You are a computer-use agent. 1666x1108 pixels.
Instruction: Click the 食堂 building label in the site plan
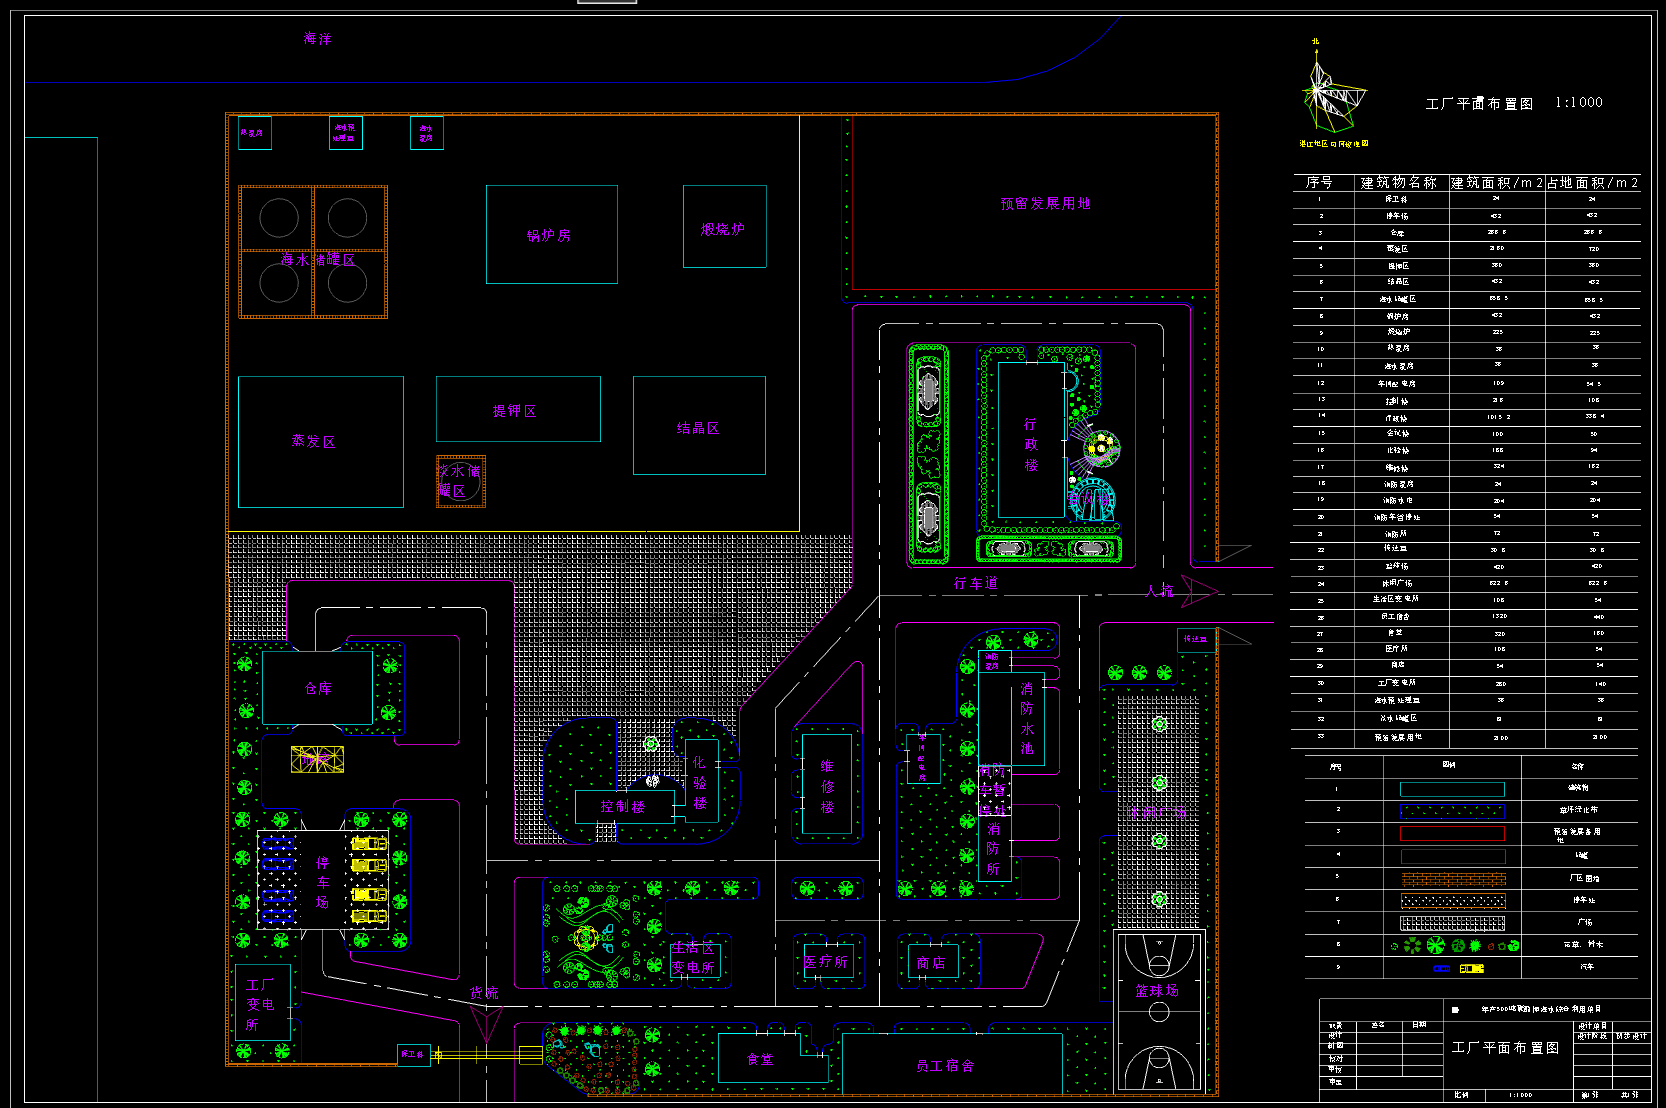click(760, 1060)
